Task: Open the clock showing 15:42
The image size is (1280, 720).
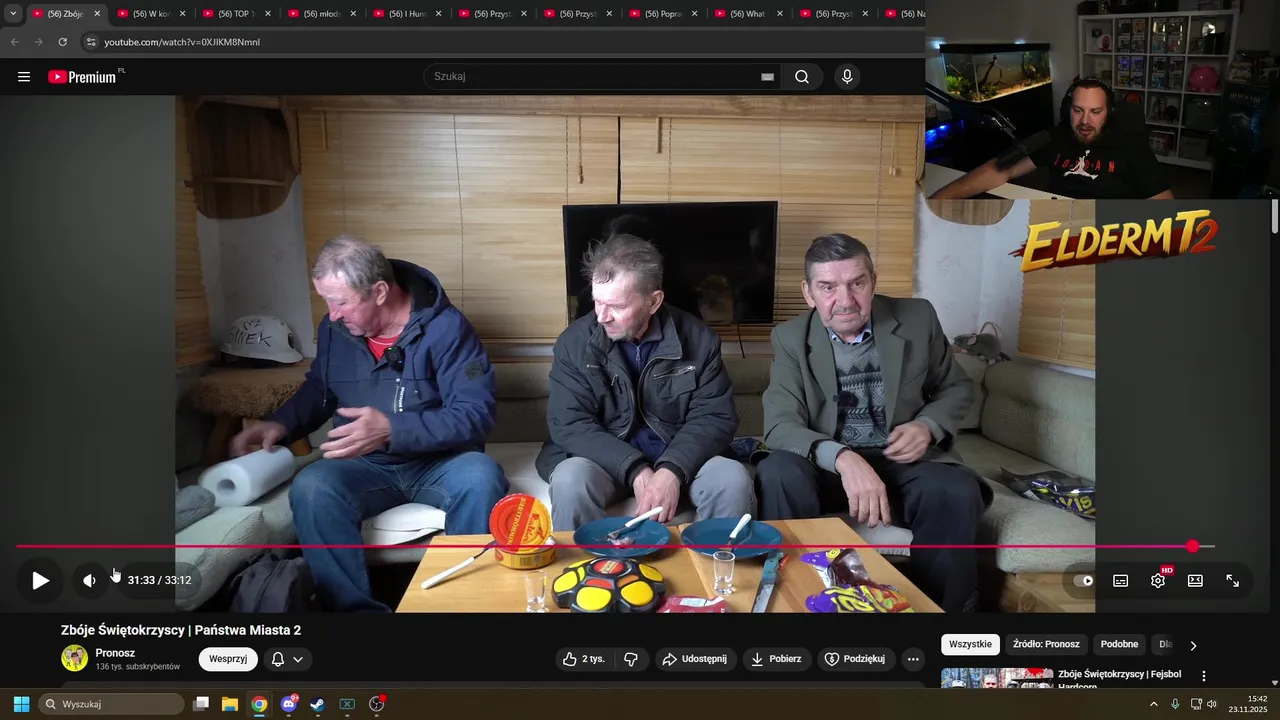Action: (x=1248, y=704)
